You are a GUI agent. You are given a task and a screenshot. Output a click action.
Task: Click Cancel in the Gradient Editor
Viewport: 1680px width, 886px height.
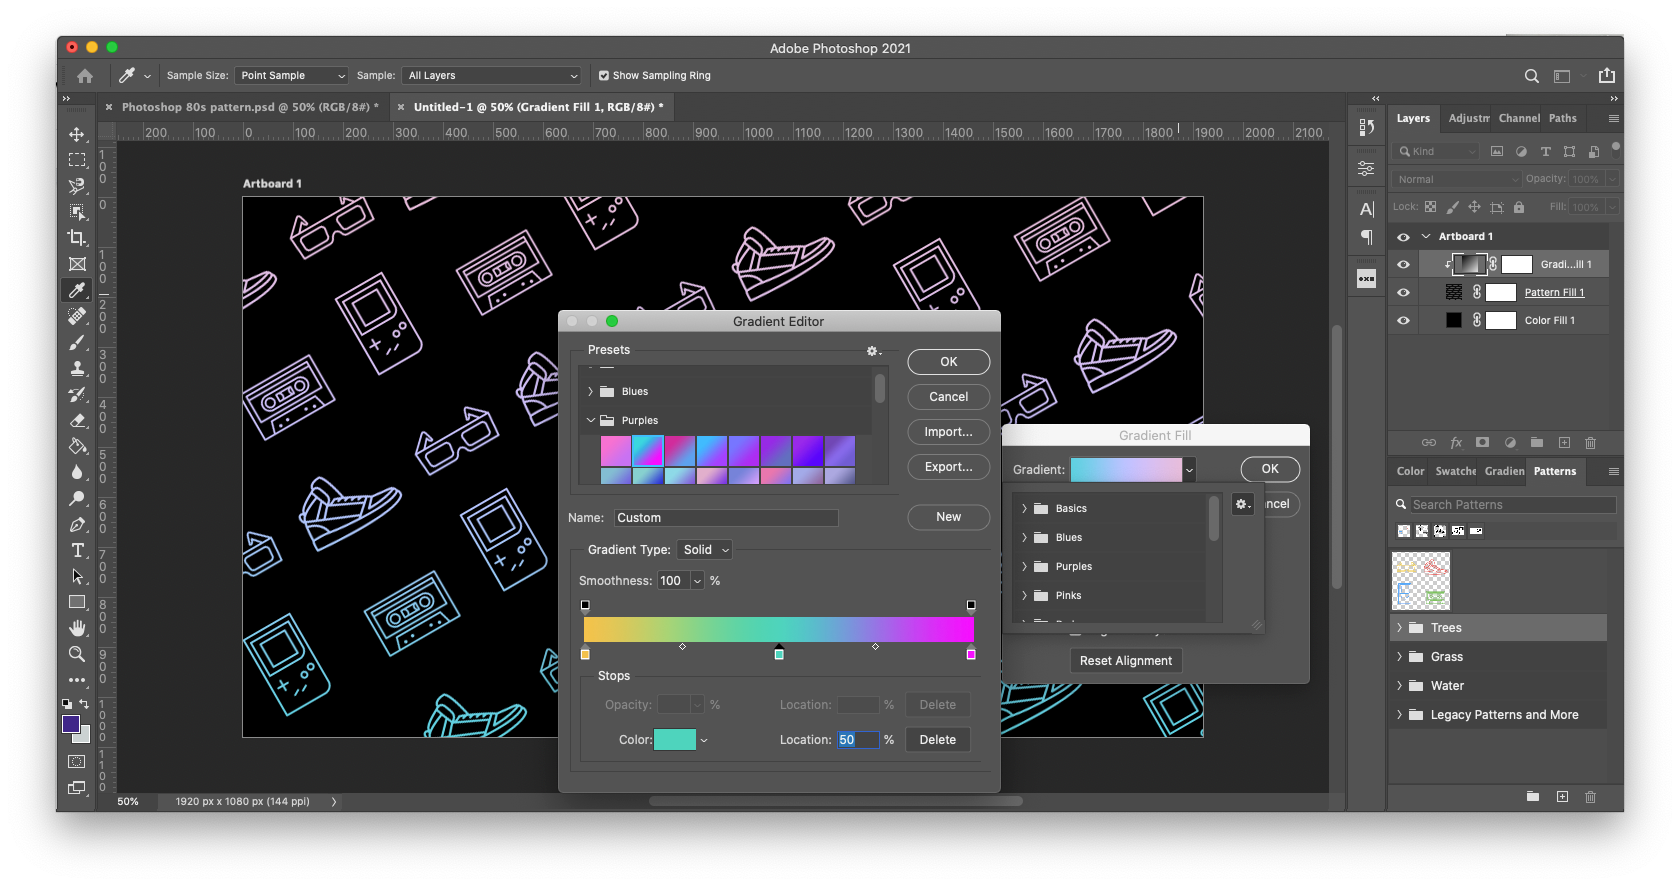[949, 397]
